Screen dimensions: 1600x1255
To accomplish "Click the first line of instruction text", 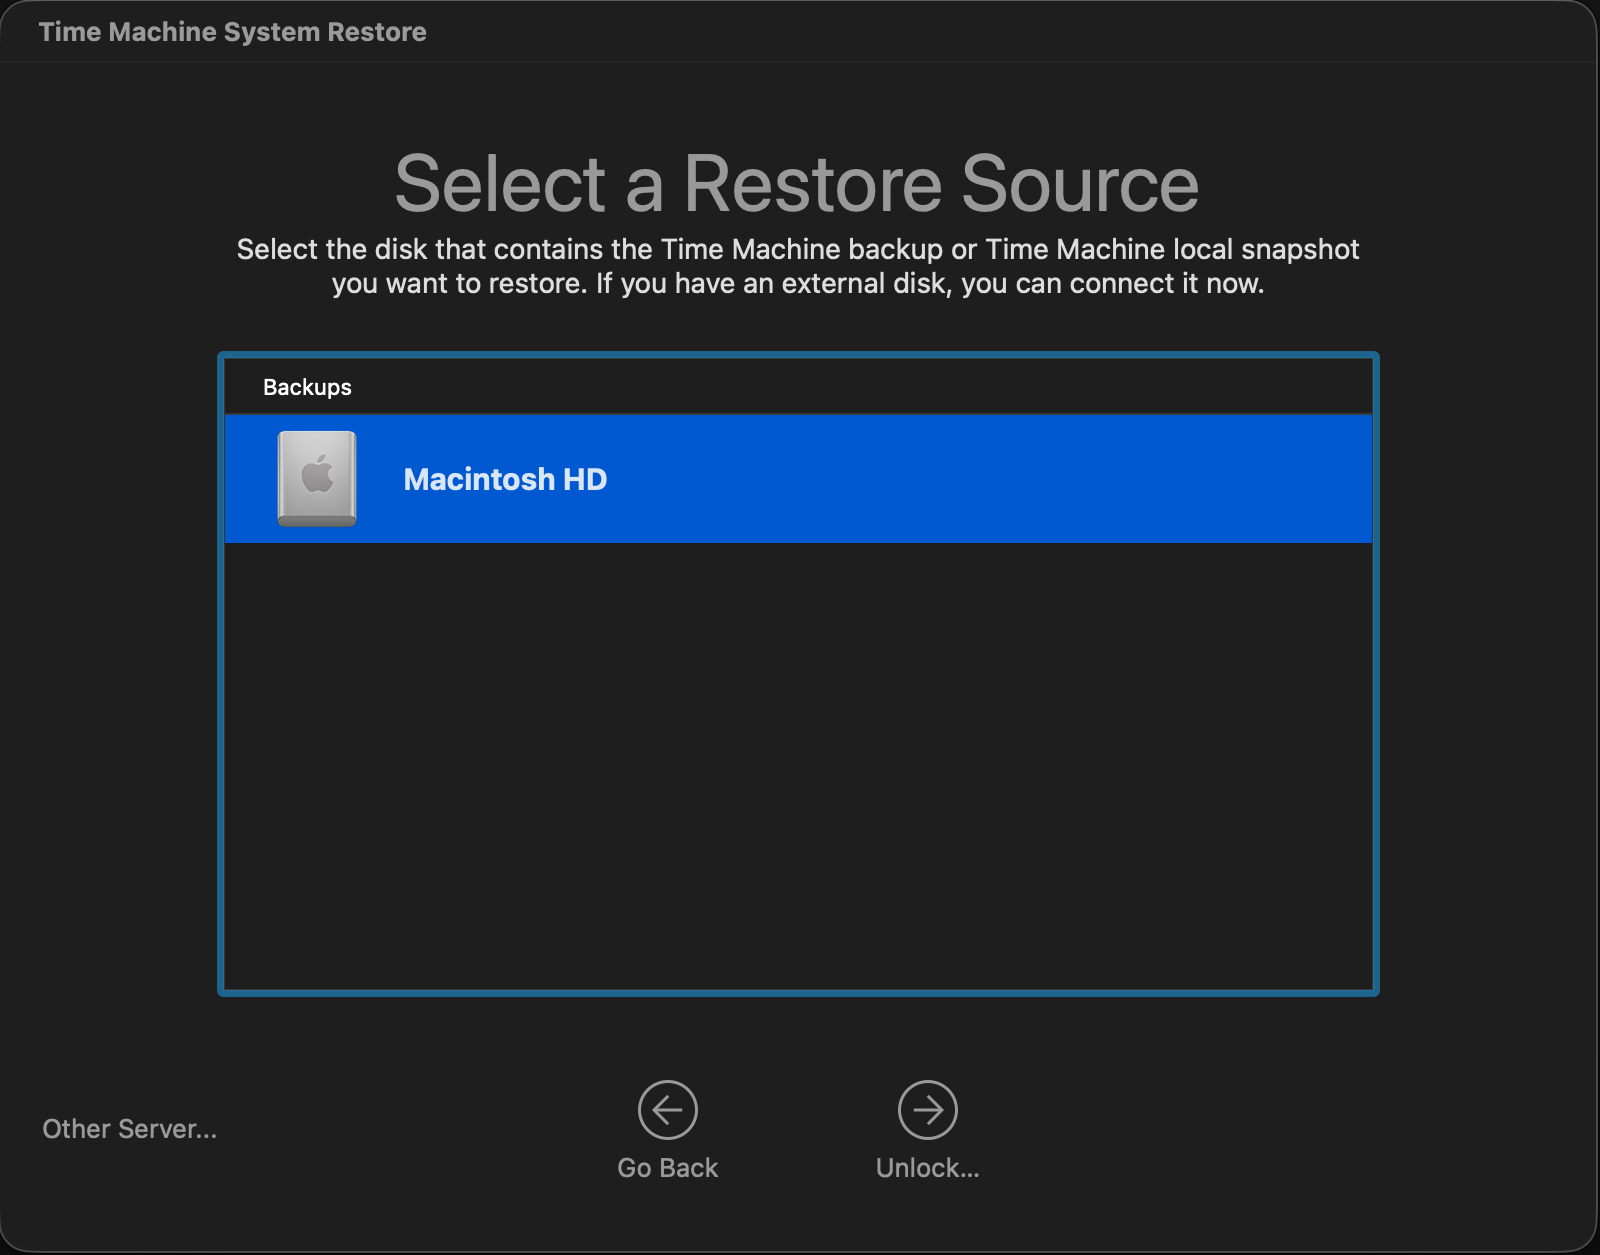I will coord(797,249).
